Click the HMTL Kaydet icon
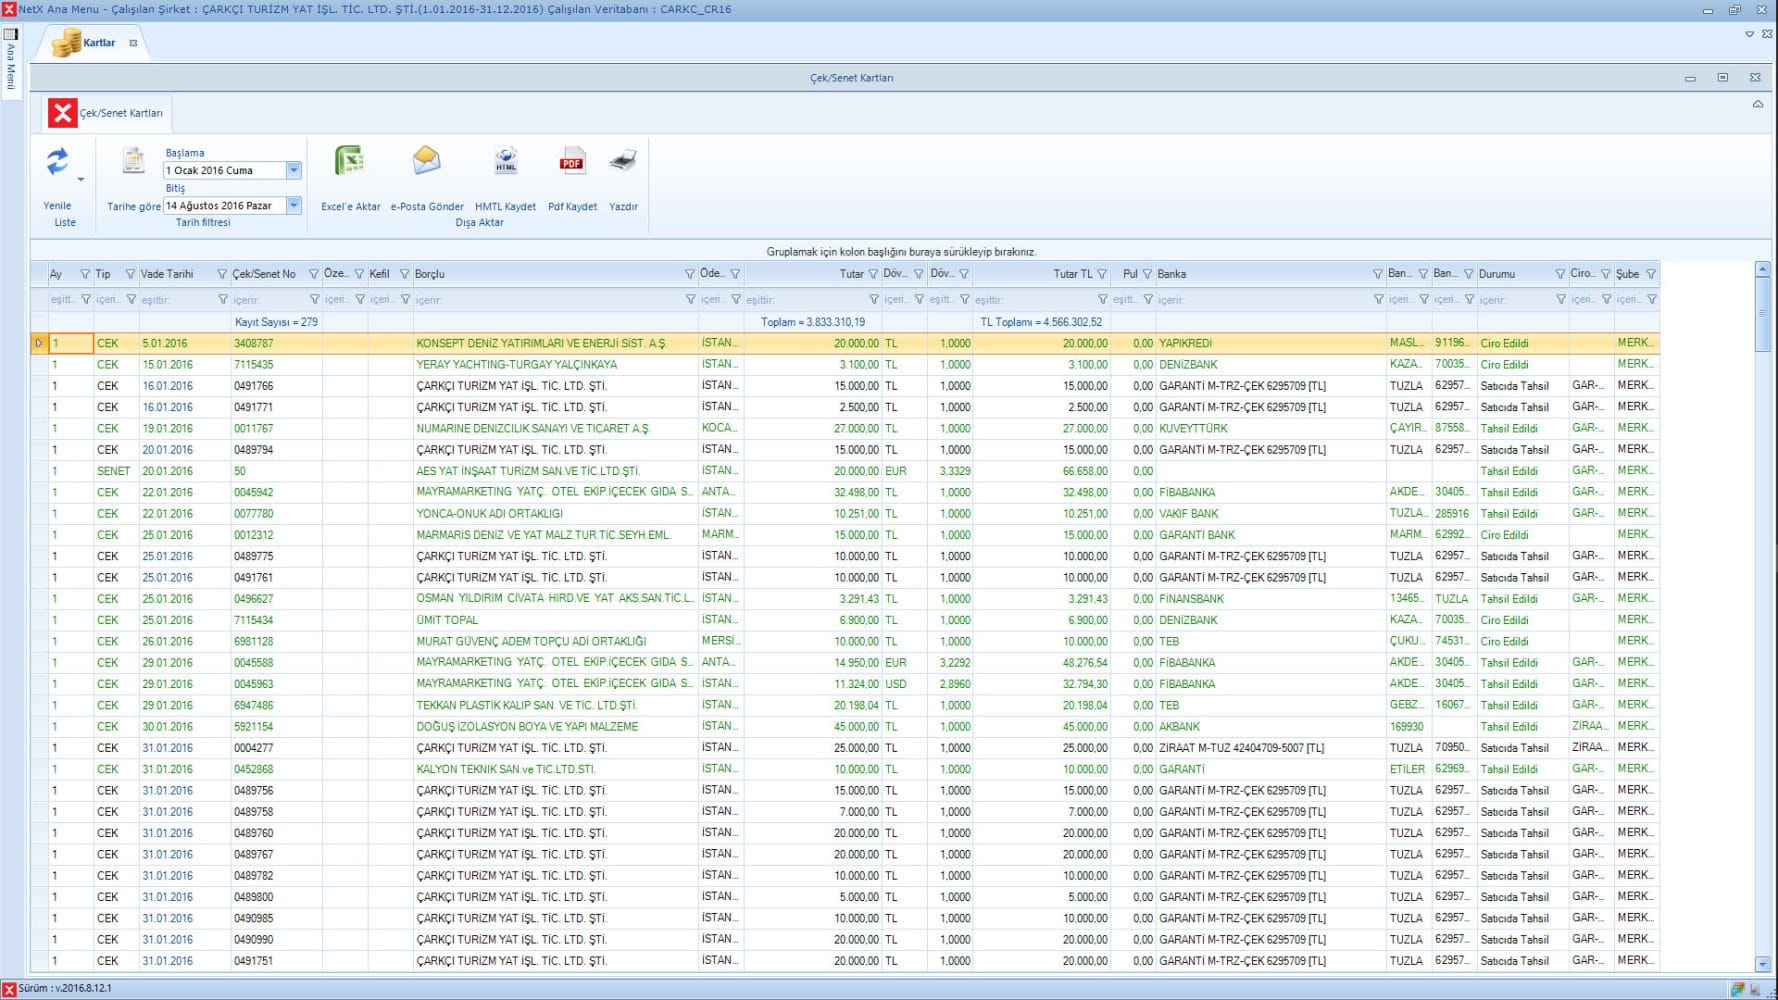The width and height of the screenshot is (1778, 1000). (505, 162)
